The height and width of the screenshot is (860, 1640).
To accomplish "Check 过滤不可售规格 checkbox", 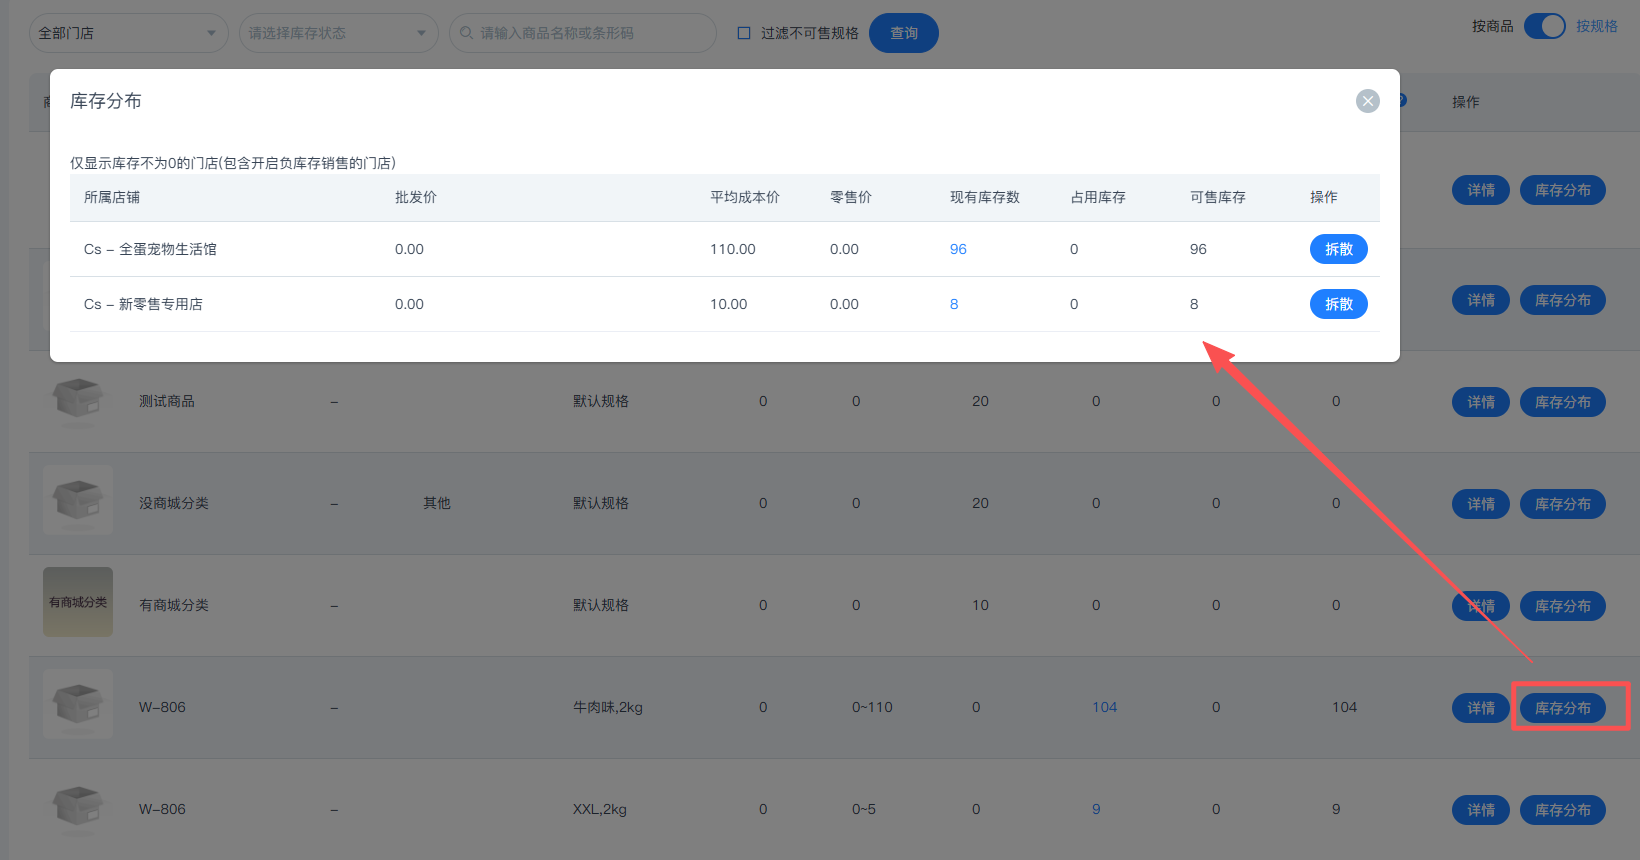I will pyautogui.click(x=744, y=33).
